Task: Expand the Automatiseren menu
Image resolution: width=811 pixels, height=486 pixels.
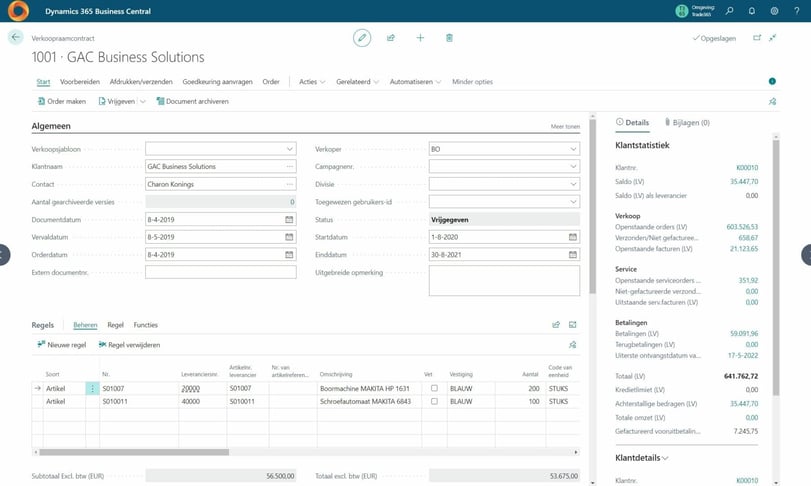Action: click(x=415, y=82)
